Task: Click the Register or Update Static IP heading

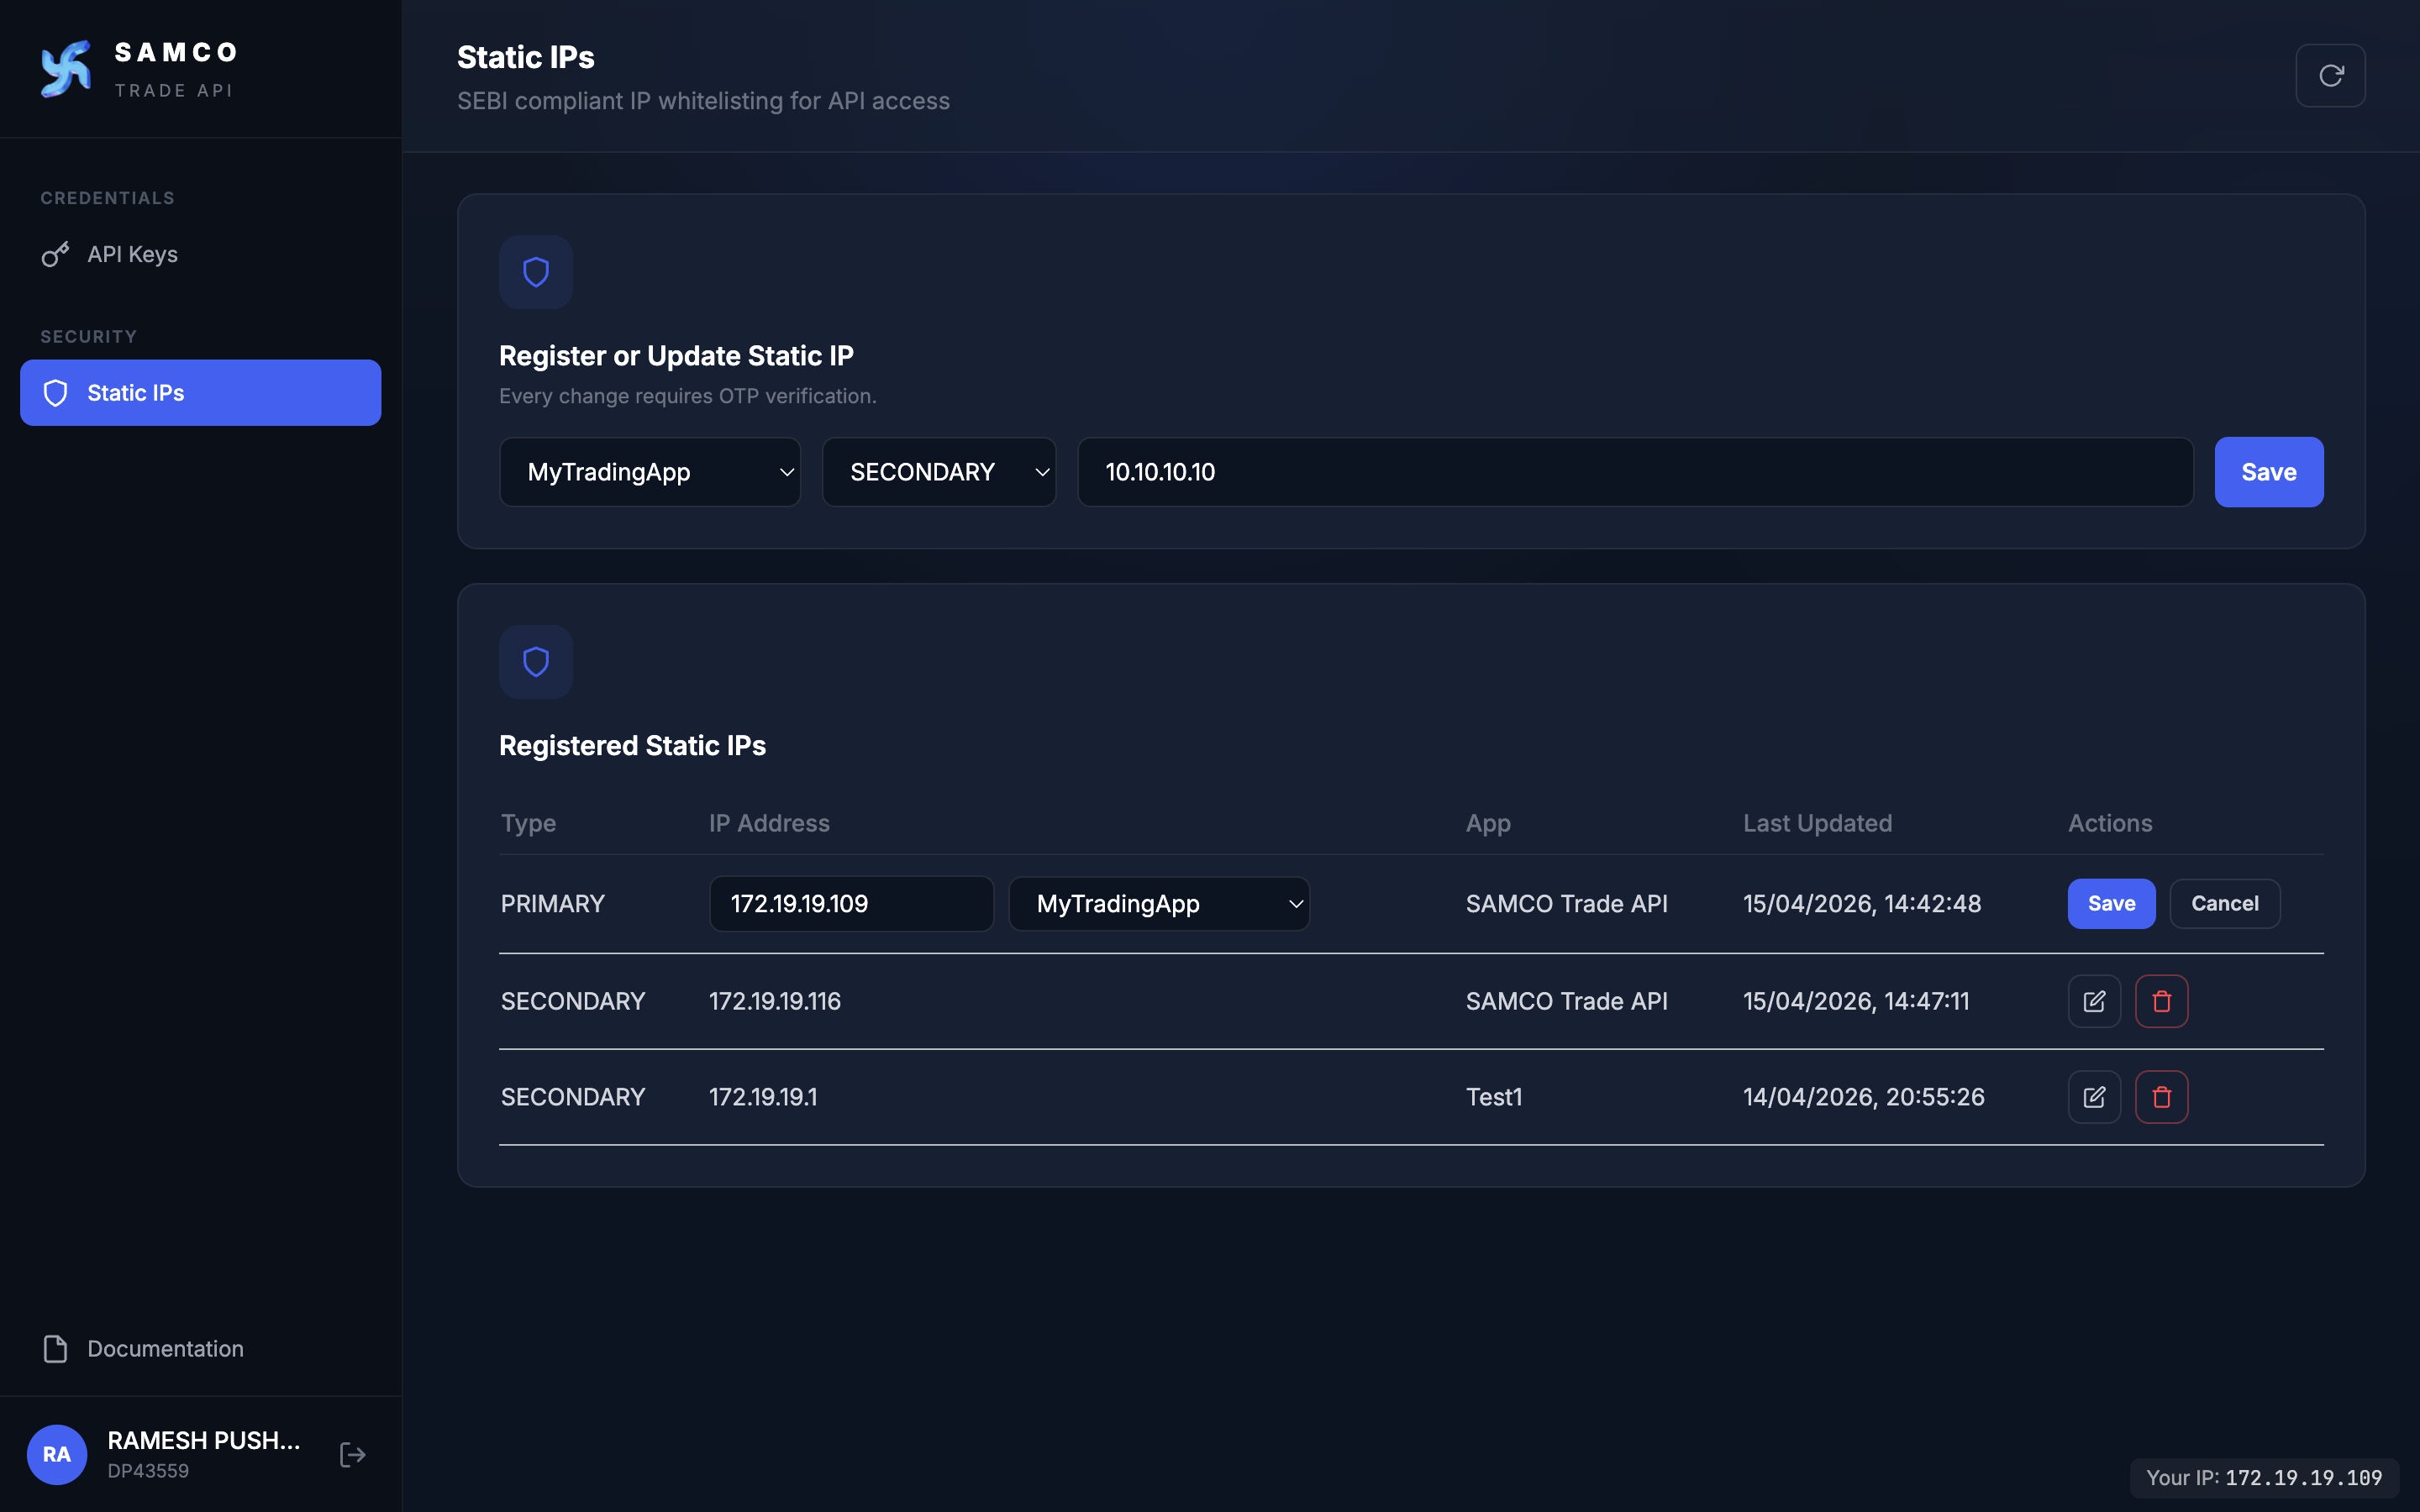Action: click(676, 355)
